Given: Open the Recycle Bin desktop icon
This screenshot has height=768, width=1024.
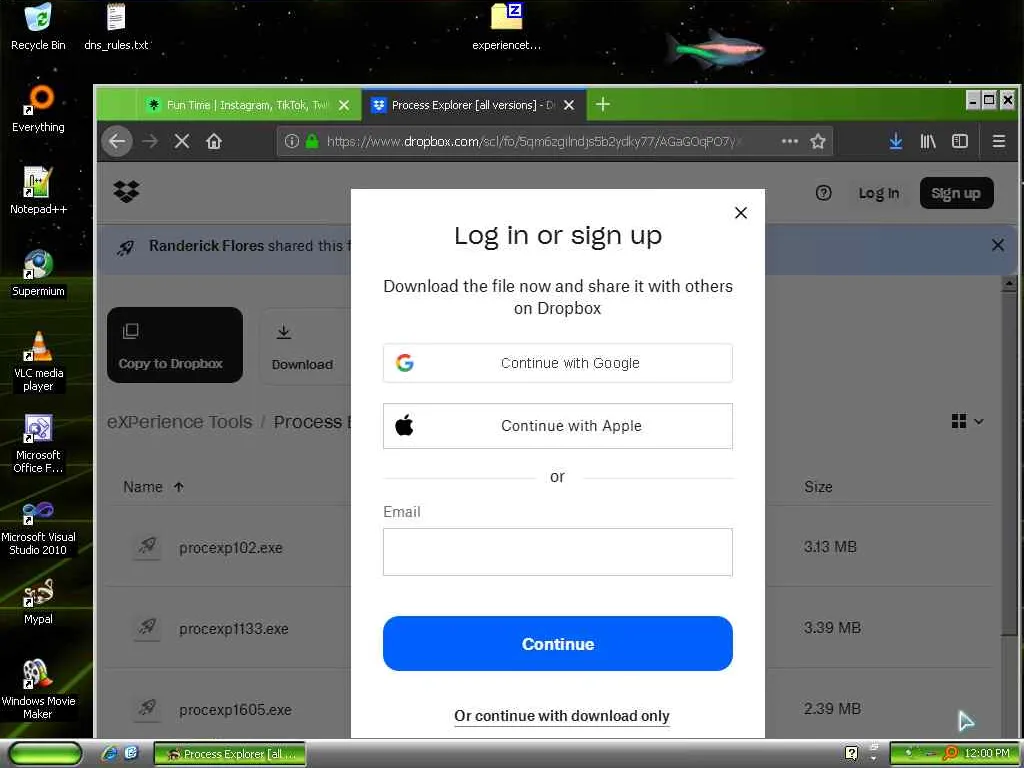Looking at the screenshot, I should tap(38, 26).
